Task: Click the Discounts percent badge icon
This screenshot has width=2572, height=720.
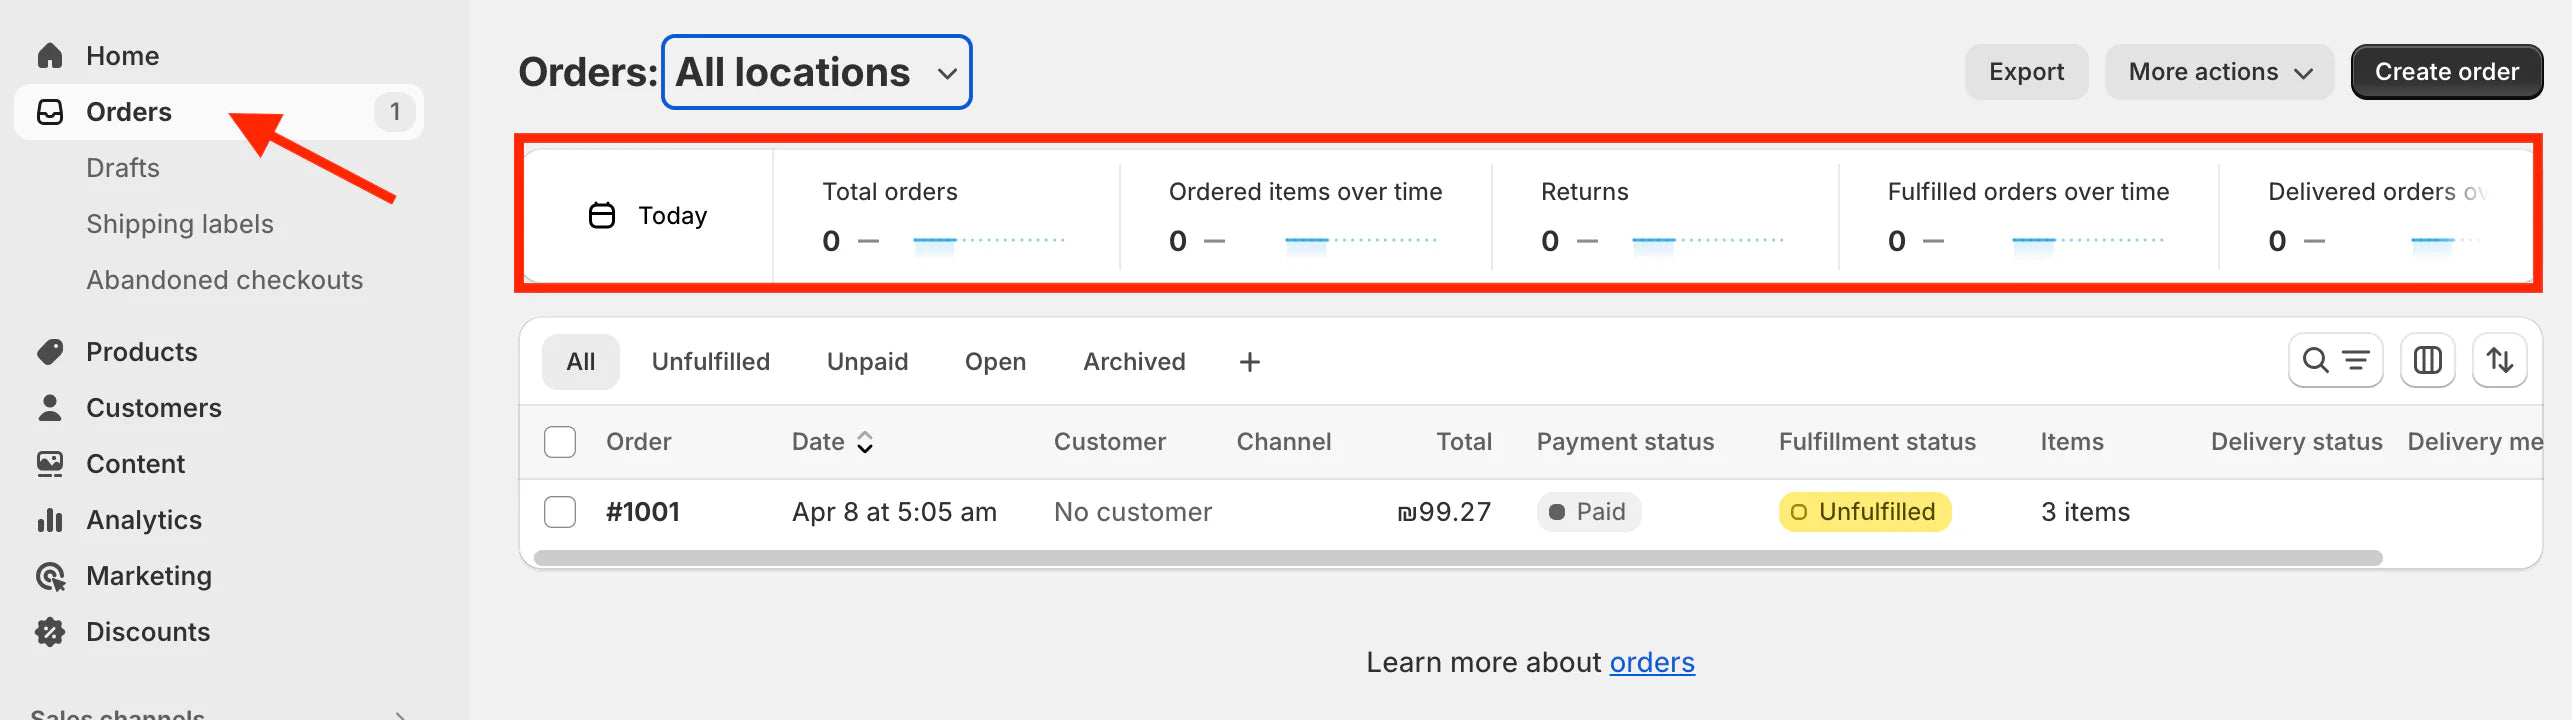Action: (50, 632)
